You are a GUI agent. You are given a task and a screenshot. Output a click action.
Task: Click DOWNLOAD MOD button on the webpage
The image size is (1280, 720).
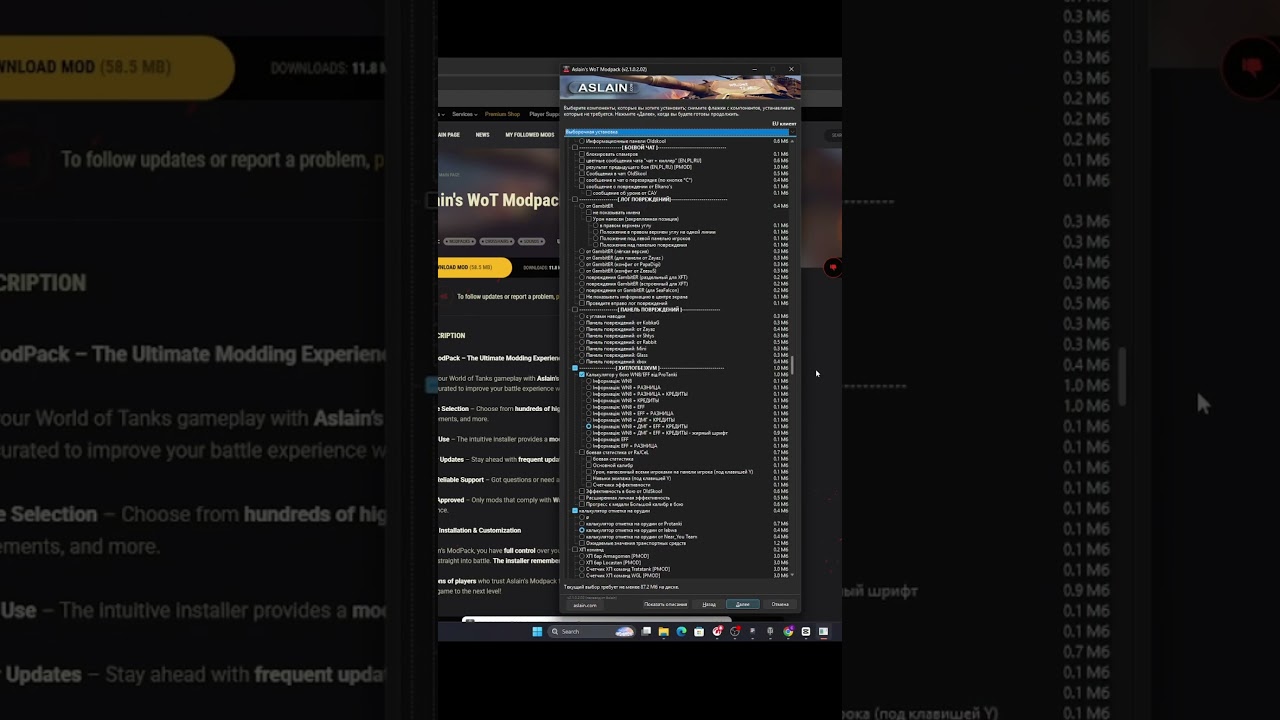(x=475, y=267)
